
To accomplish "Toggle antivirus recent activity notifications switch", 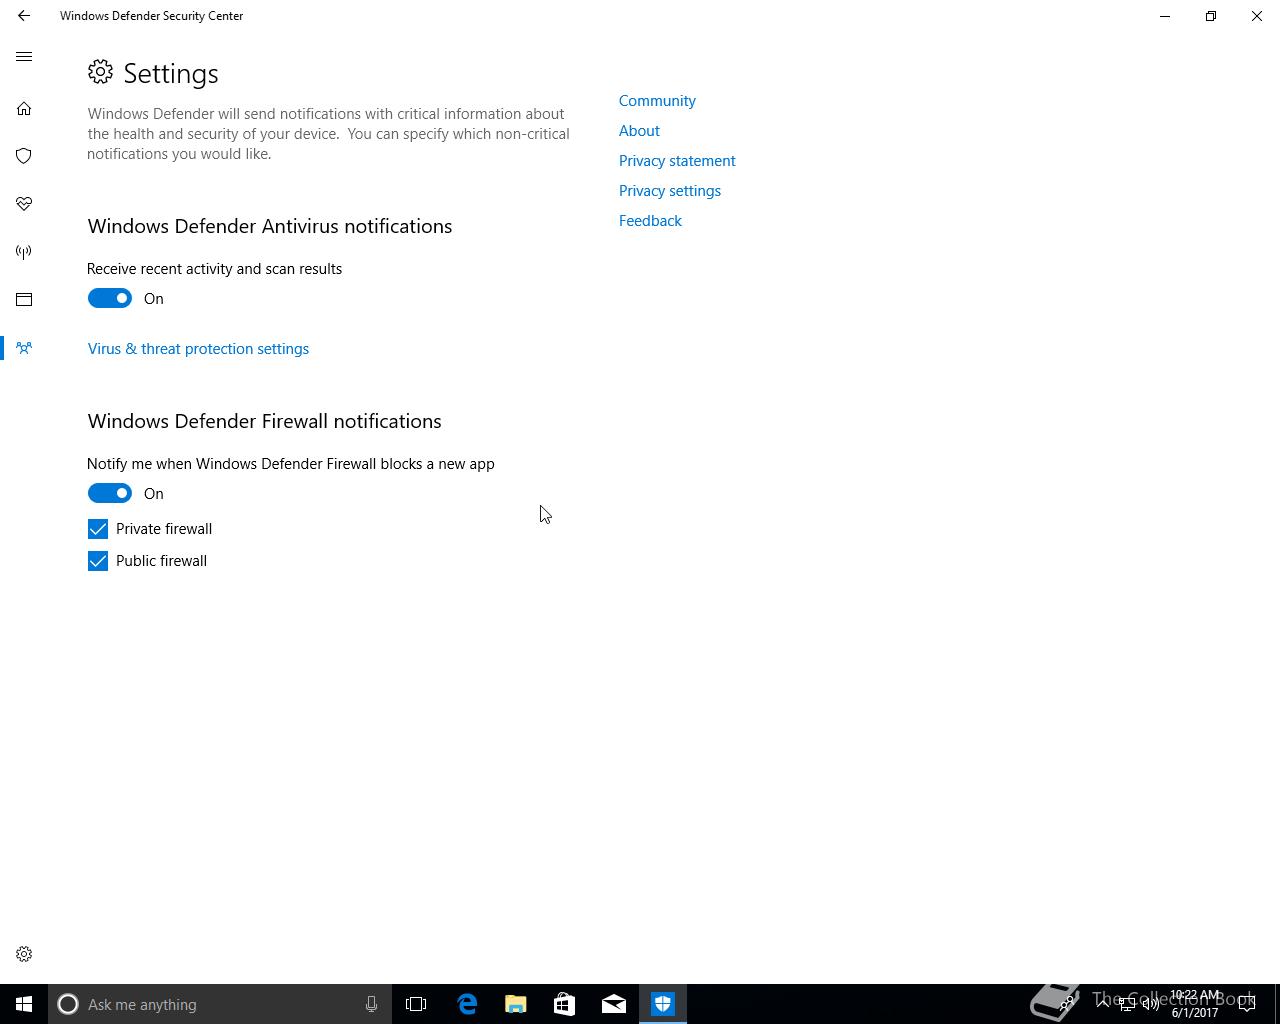I will [x=110, y=298].
